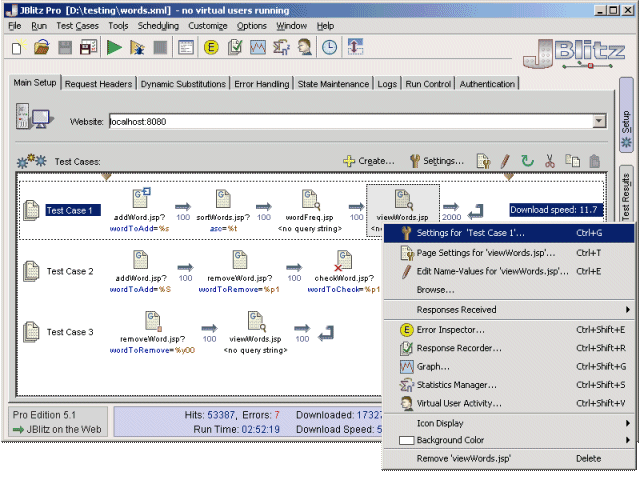
Task: Open the File menu
Action: pyautogui.click(x=15, y=26)
